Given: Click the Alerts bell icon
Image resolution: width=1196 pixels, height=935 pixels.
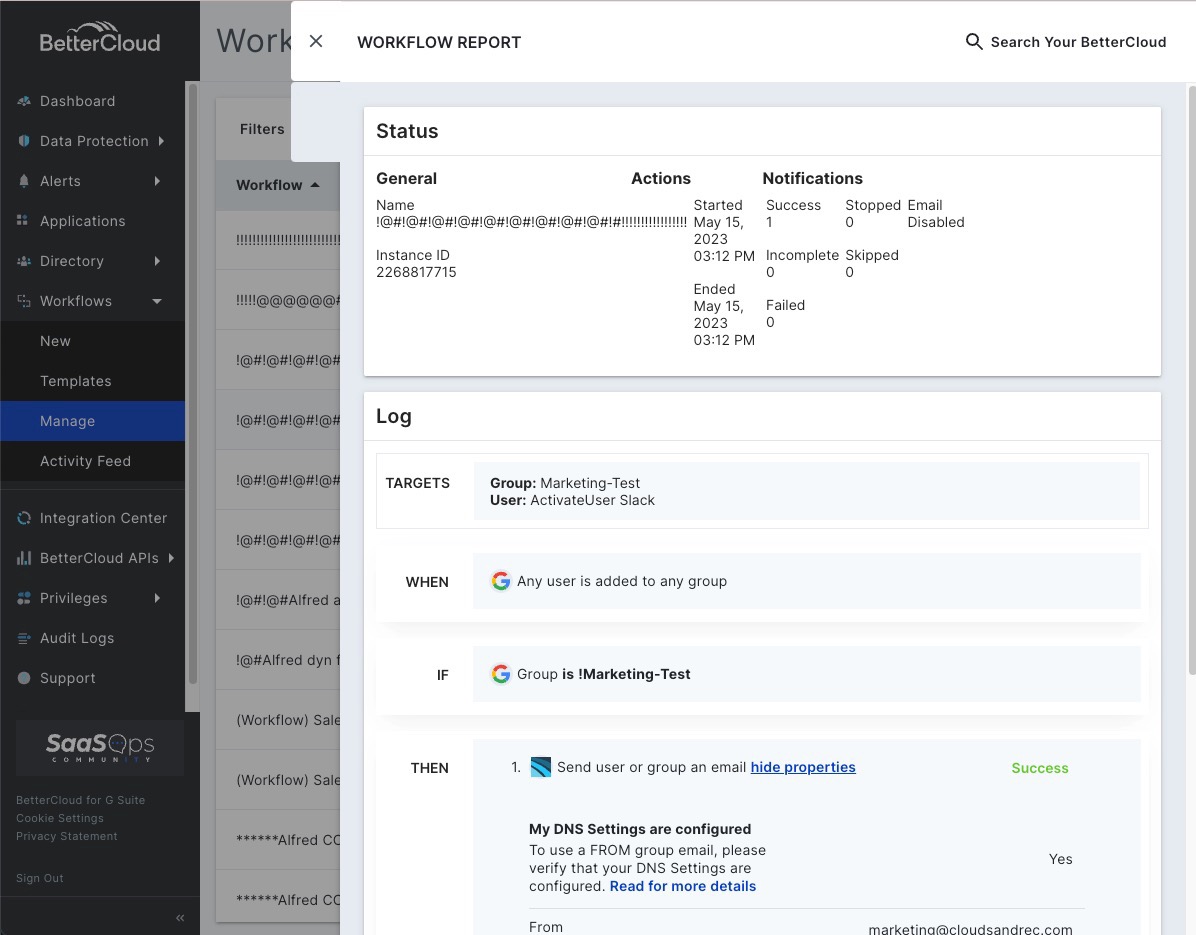Looking at the screenshot, I should [x=22, y=181].
